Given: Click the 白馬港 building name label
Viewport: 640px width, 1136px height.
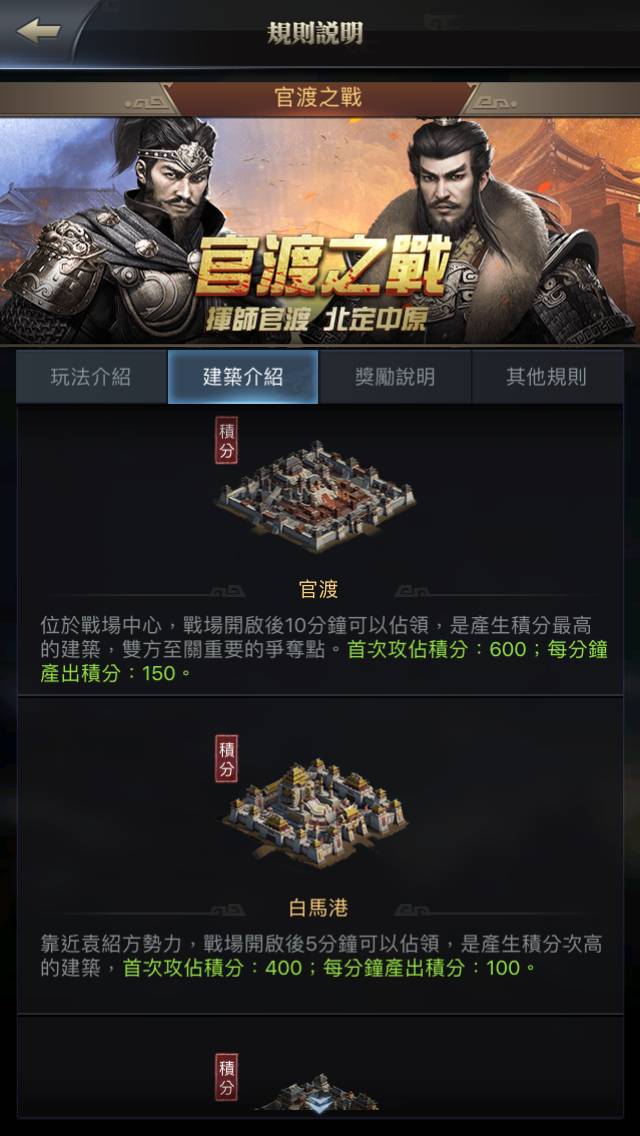Looking at the screenshot, I should coord(319,907).
